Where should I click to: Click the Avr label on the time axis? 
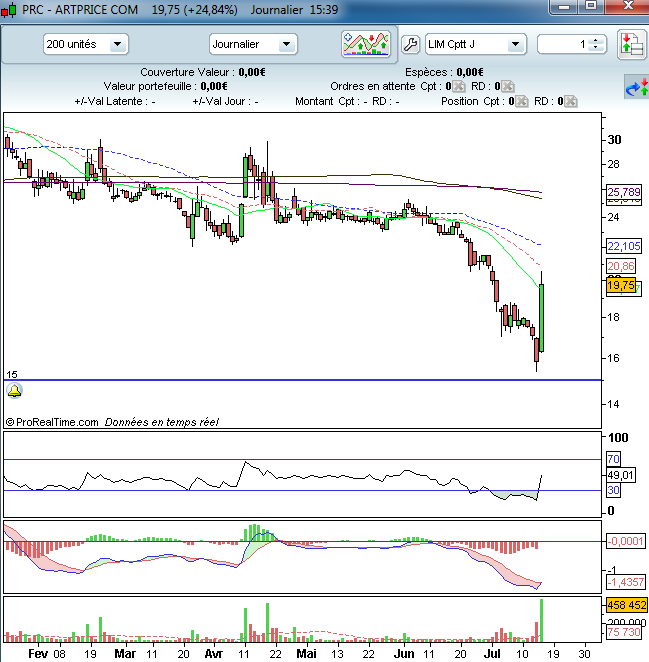pos(213,654)
